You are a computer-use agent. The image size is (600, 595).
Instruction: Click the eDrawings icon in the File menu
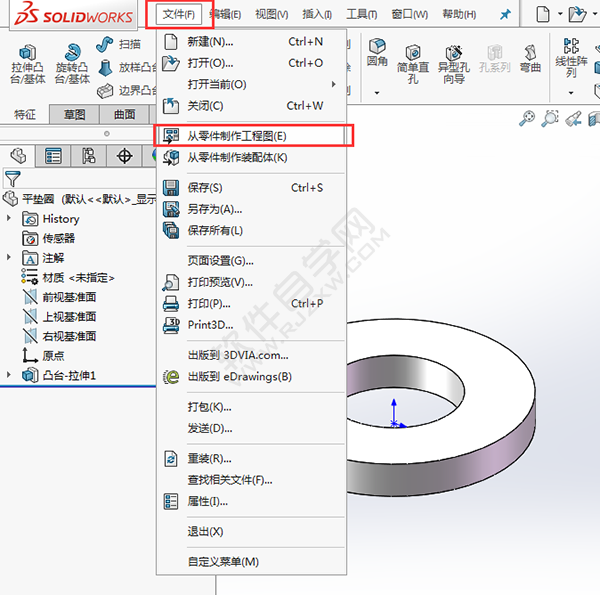coord(171,377)
